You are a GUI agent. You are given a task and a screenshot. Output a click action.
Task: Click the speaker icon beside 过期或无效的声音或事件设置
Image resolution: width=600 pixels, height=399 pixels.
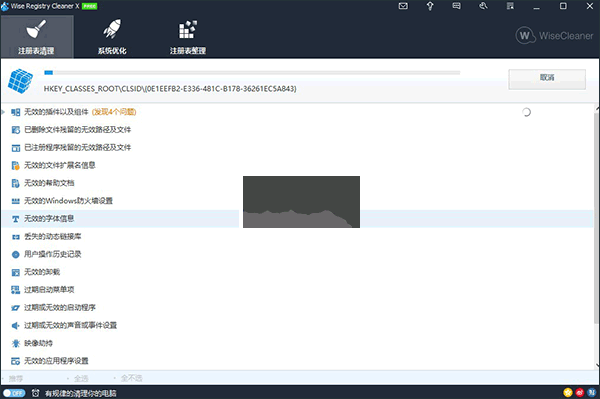(x=16, y=326)
